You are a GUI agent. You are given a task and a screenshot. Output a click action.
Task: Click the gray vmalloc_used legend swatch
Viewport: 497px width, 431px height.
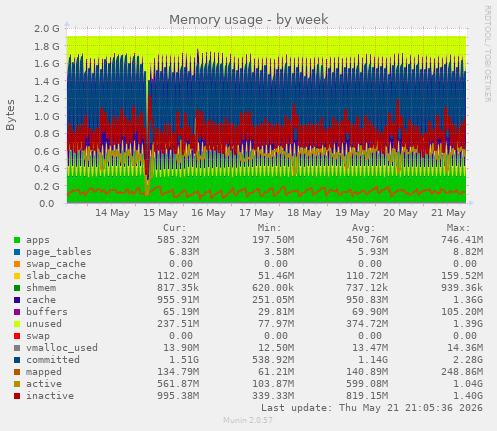click(x=17, y=348)
